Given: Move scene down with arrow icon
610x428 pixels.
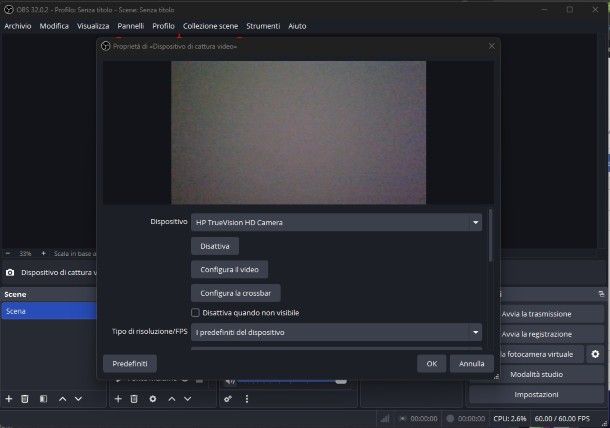Looking at the screenshot, I should pos(78,399).
